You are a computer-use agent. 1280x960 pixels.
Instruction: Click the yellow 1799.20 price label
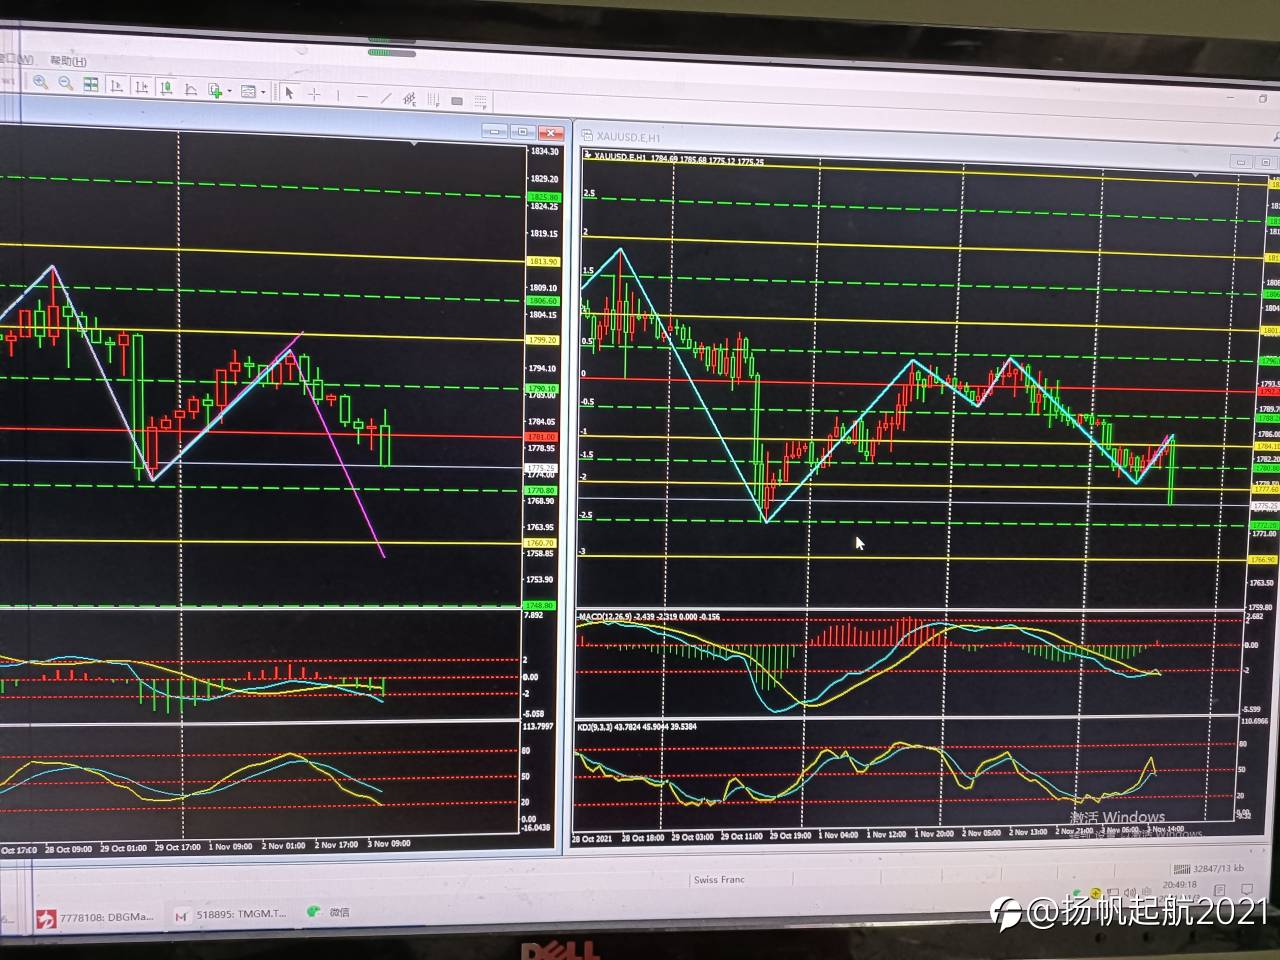tap(543, 340)
